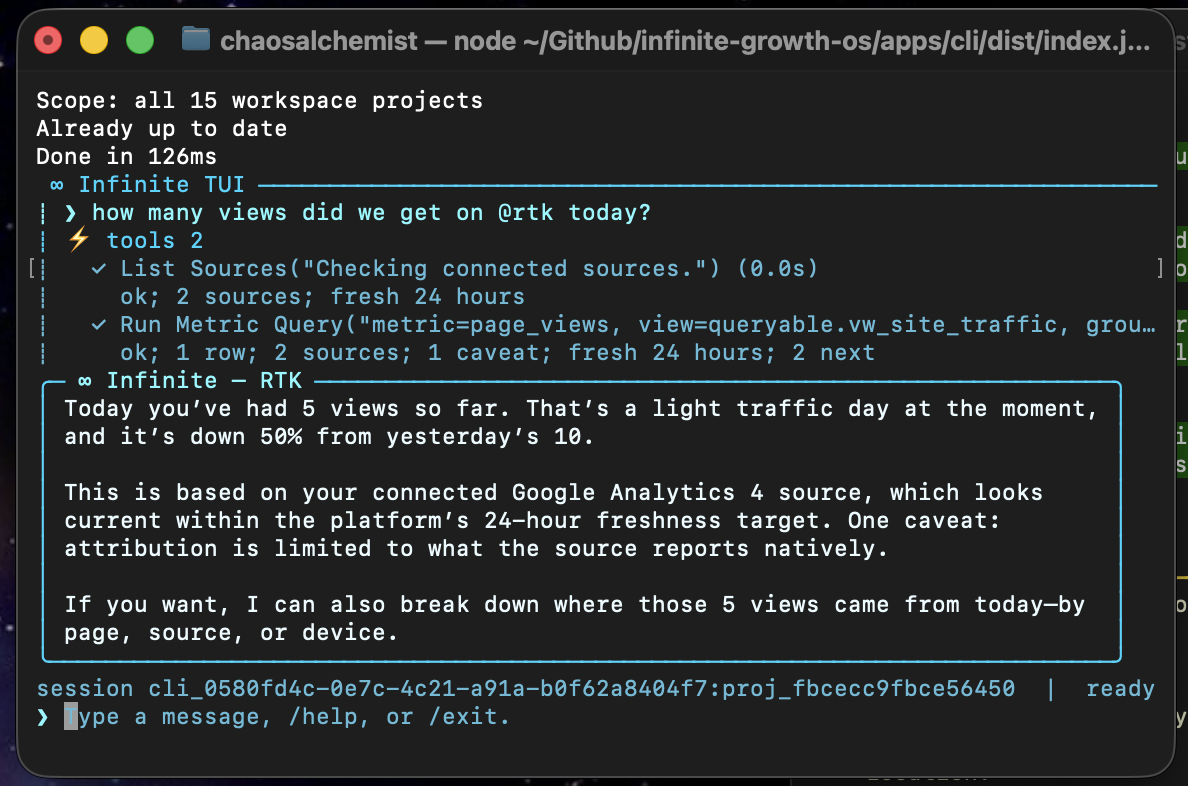The width and height of the screenshot is (1188, 786).
Task: Click the green full-screen window button
Action: pyautogui.click(x=139, y=40)
